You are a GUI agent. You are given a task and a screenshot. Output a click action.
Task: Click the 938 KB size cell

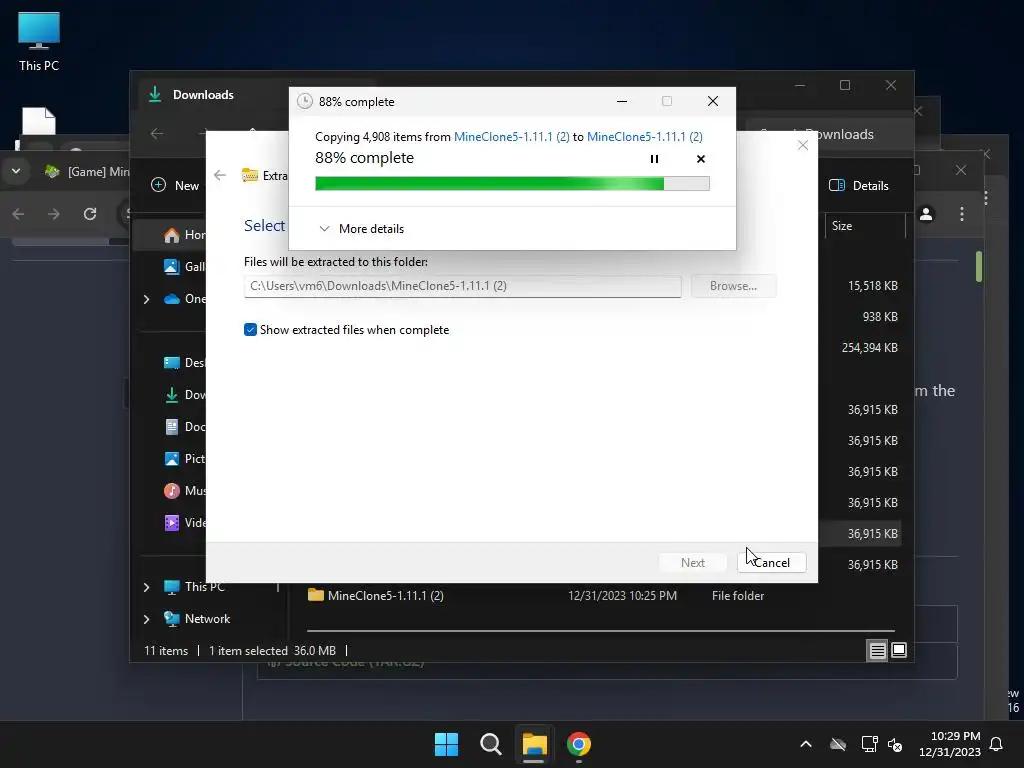click(x=880, y=317)
